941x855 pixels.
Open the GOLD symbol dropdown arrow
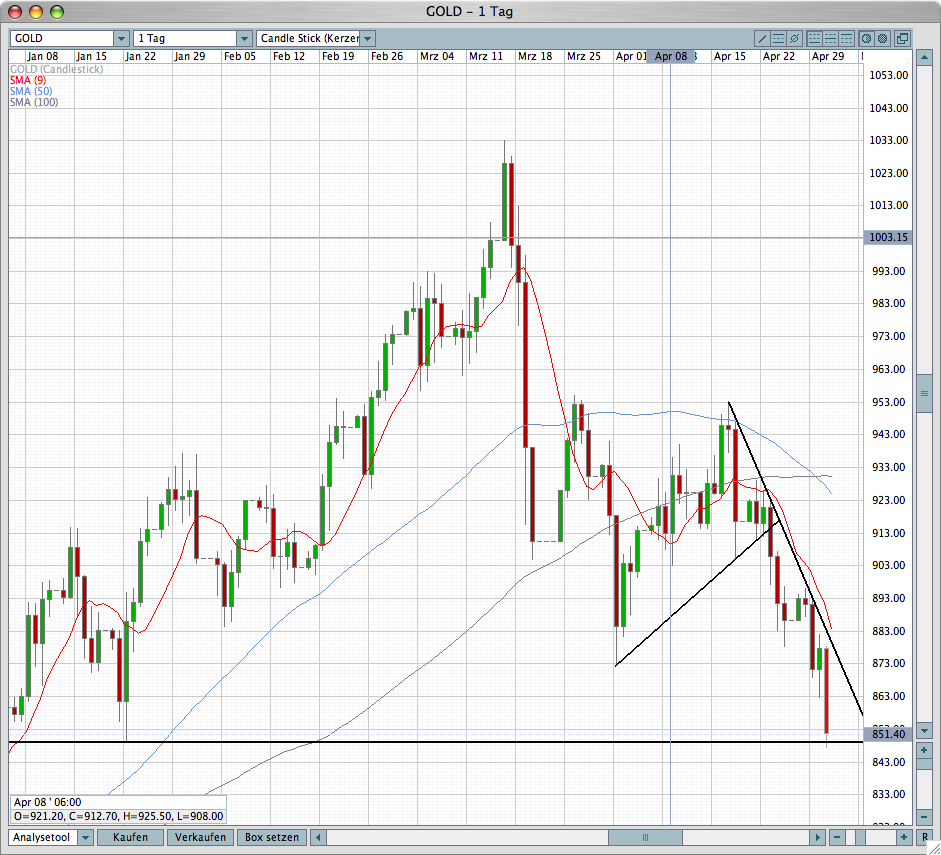point(121,39)
